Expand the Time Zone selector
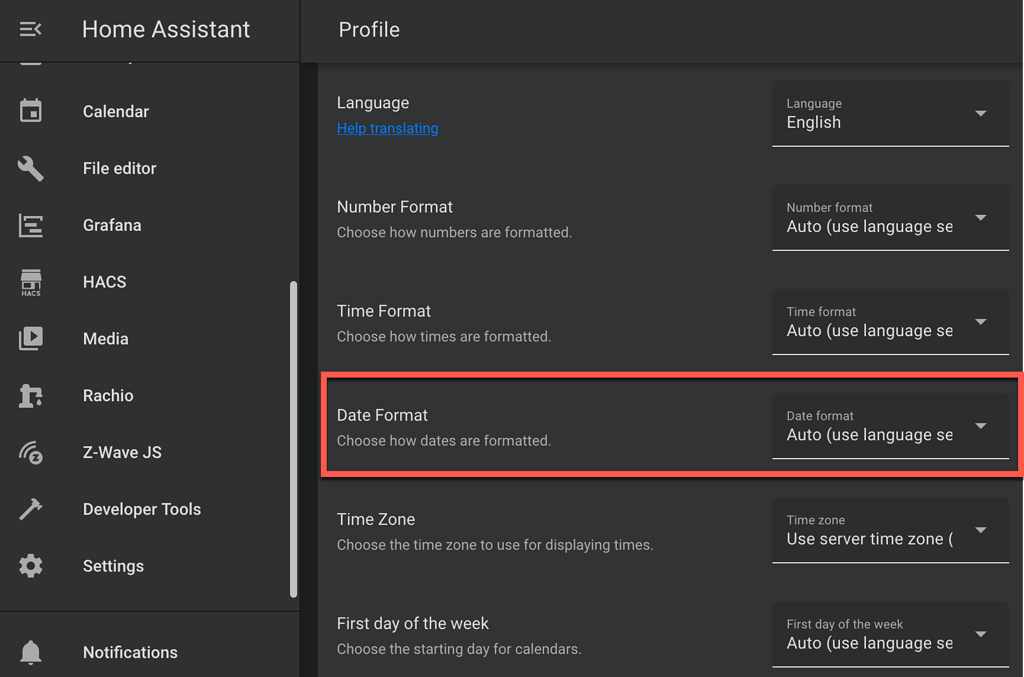The width and height of the screenshot is (1024, 677). 890,530
